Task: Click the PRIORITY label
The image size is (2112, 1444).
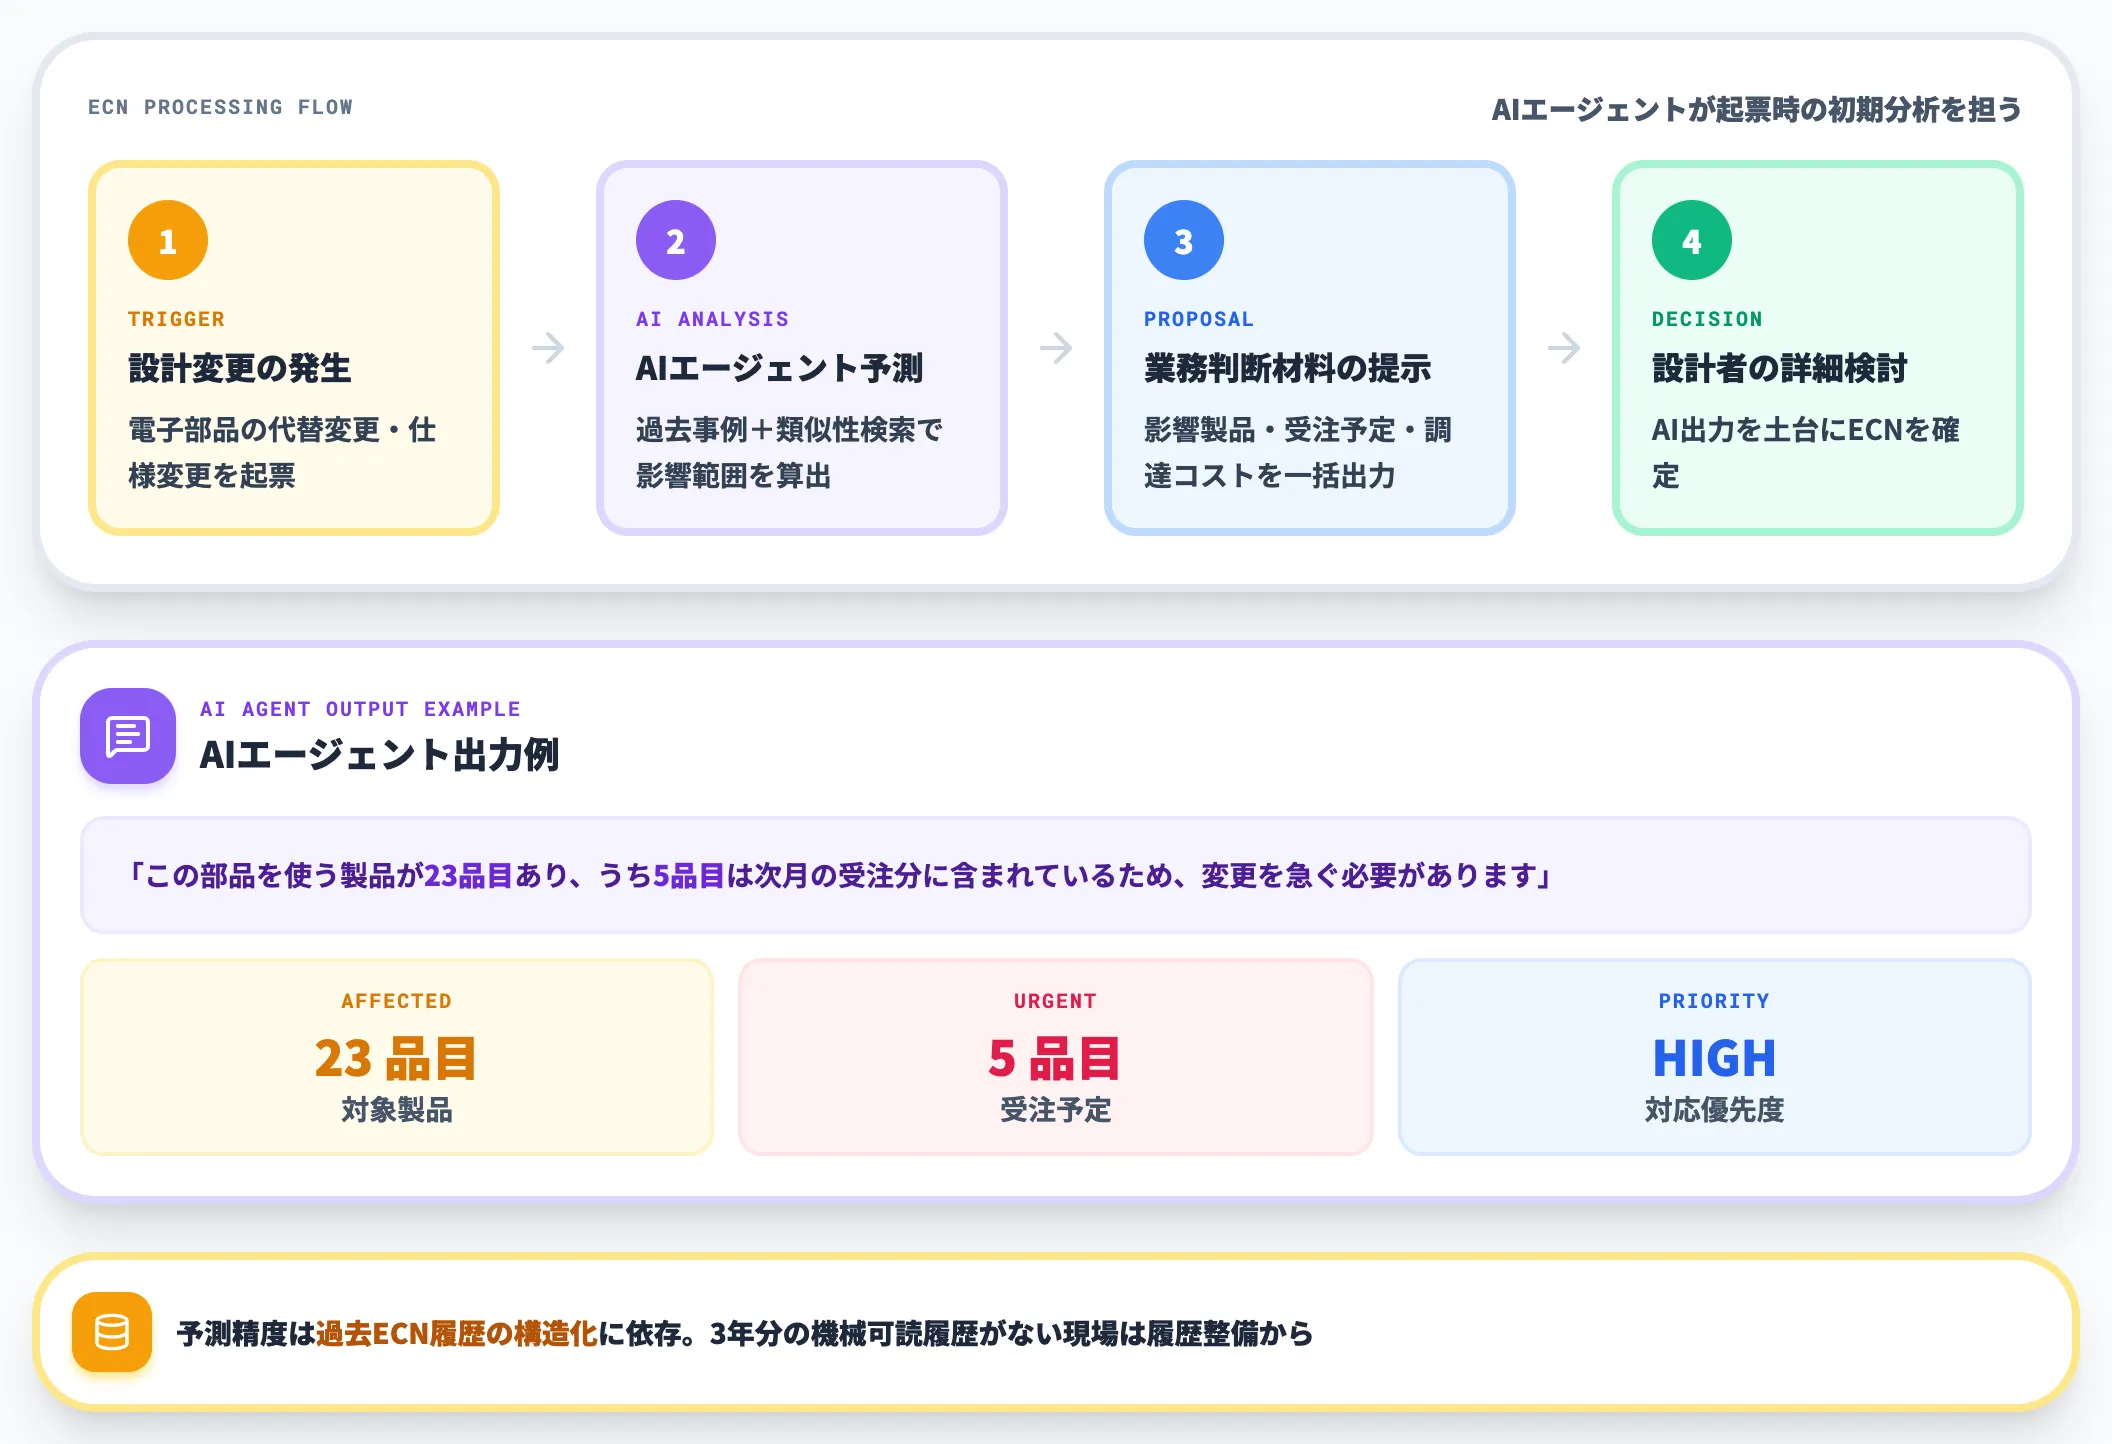Action: point(1714,1001)
